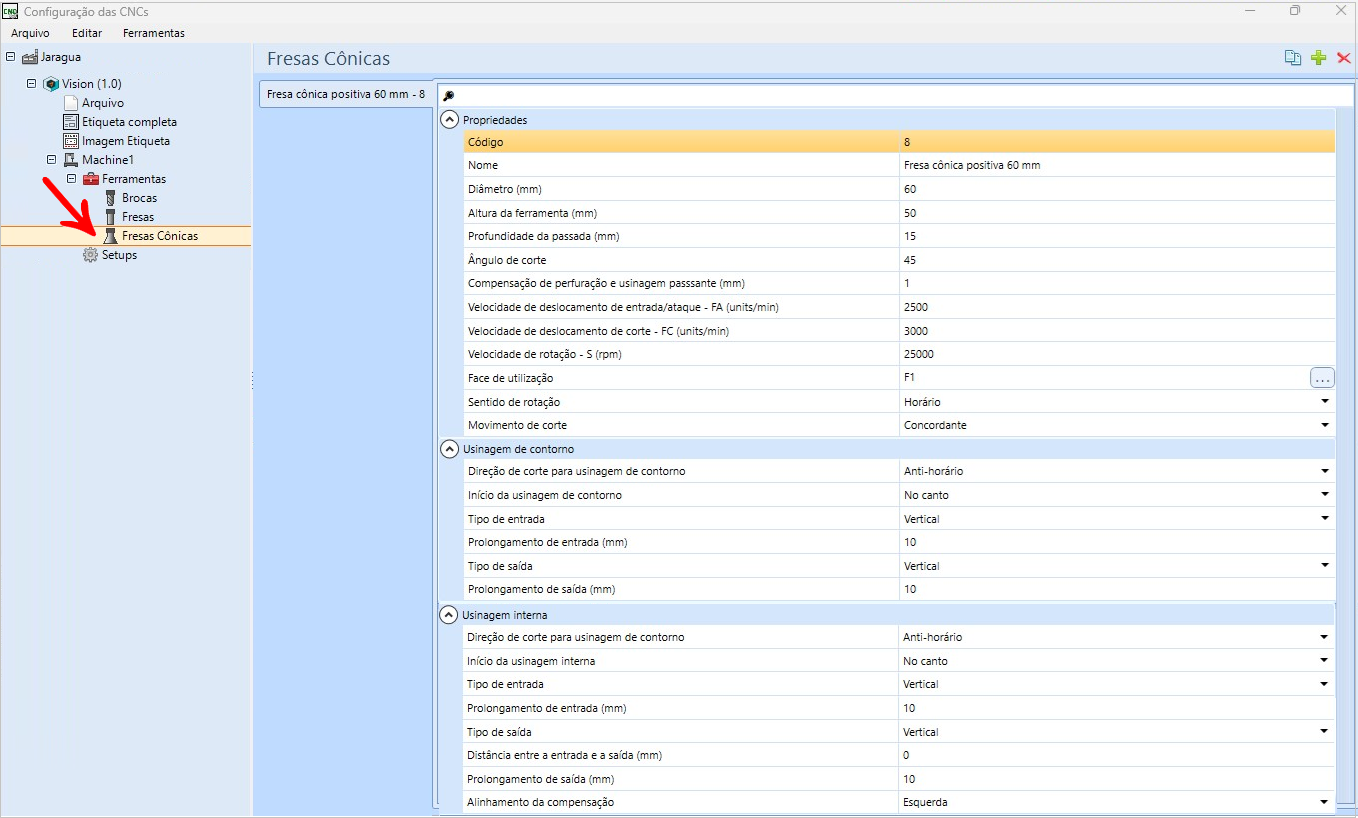The height and width of the screenshot is (818, 1358).
Task: Click the Setups gear icon
Action: click(91, 255)
